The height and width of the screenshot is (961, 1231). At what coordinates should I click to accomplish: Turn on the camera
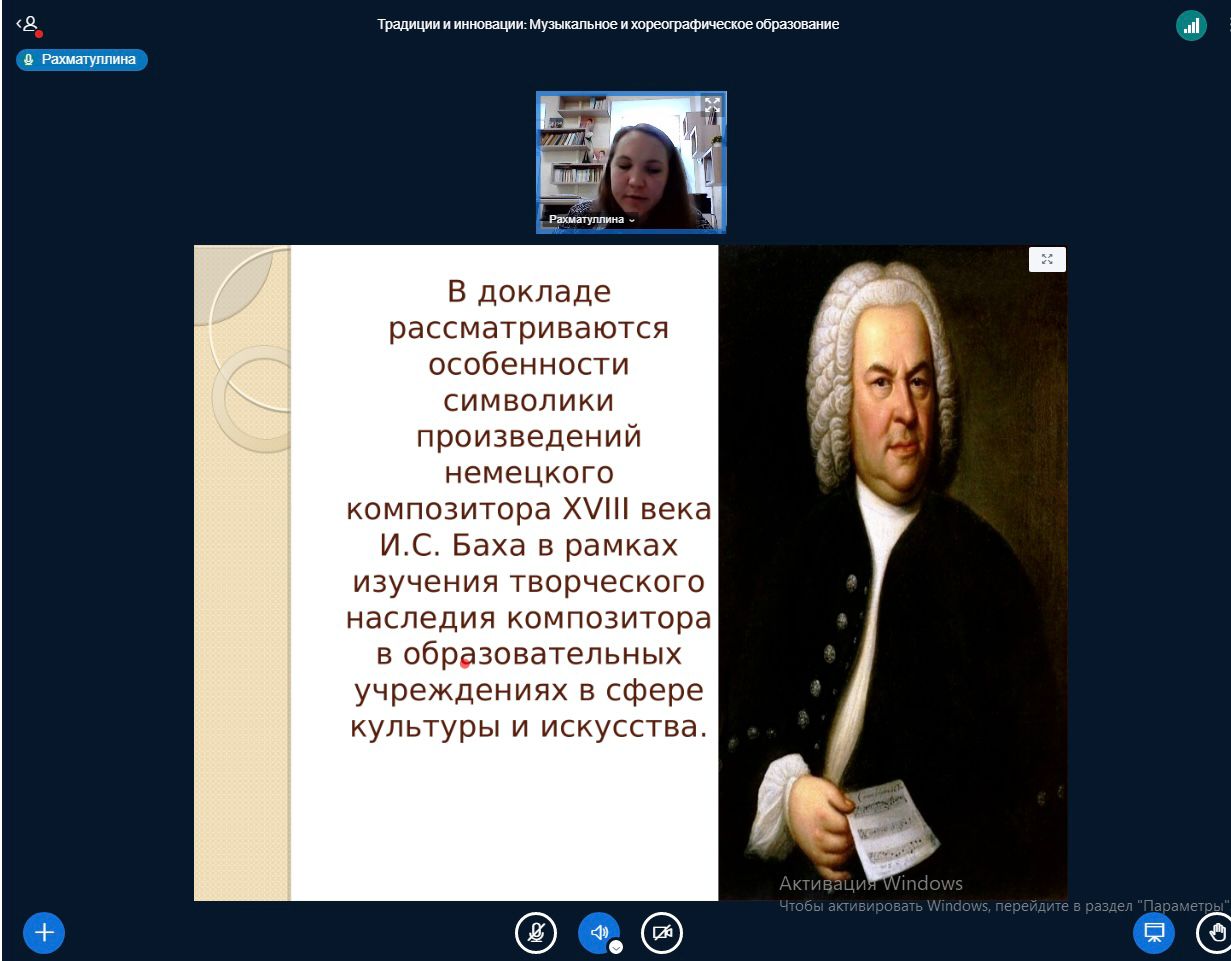coord(661,933)
